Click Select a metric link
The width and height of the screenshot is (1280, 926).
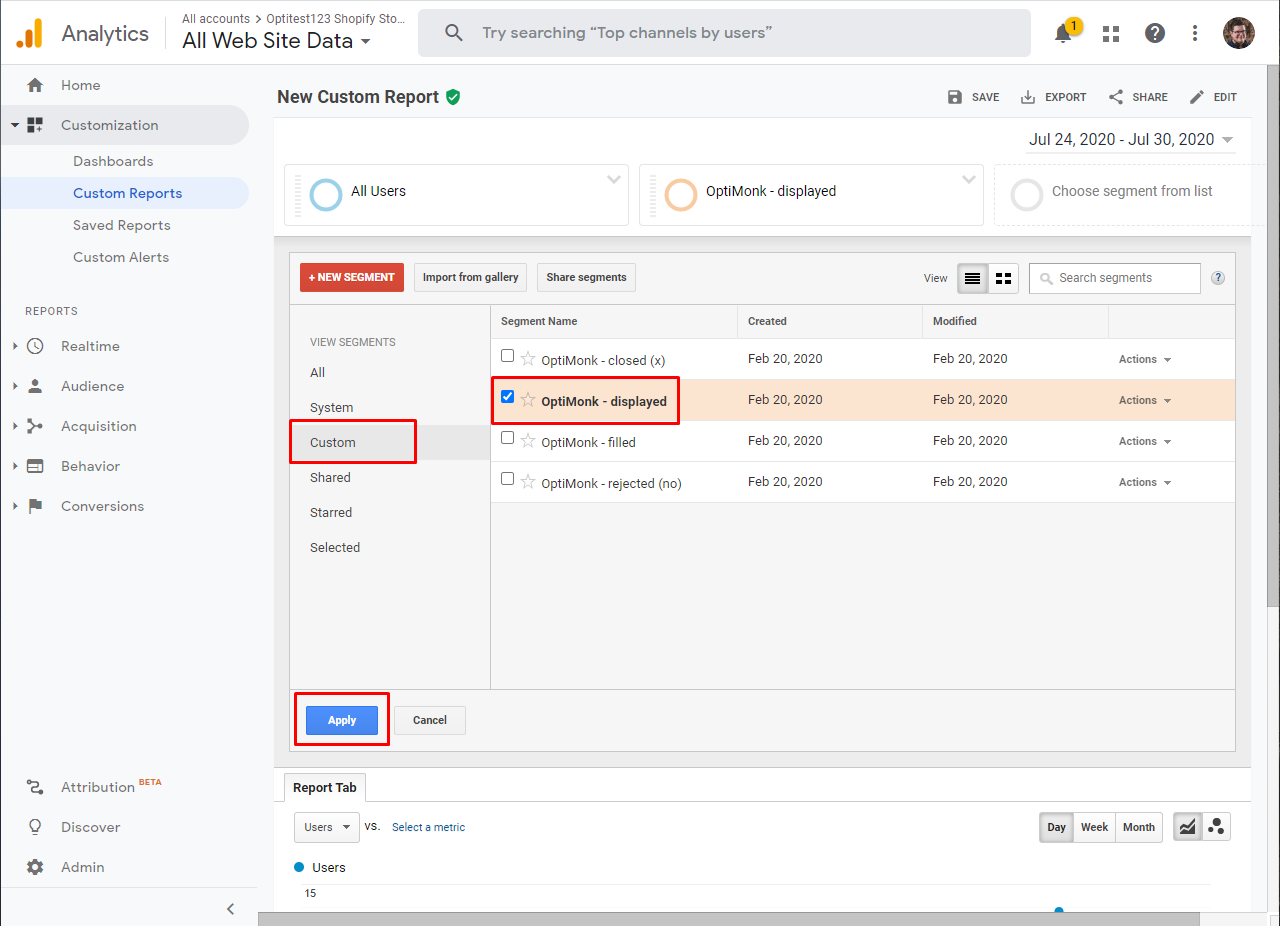tap(428, 827)
